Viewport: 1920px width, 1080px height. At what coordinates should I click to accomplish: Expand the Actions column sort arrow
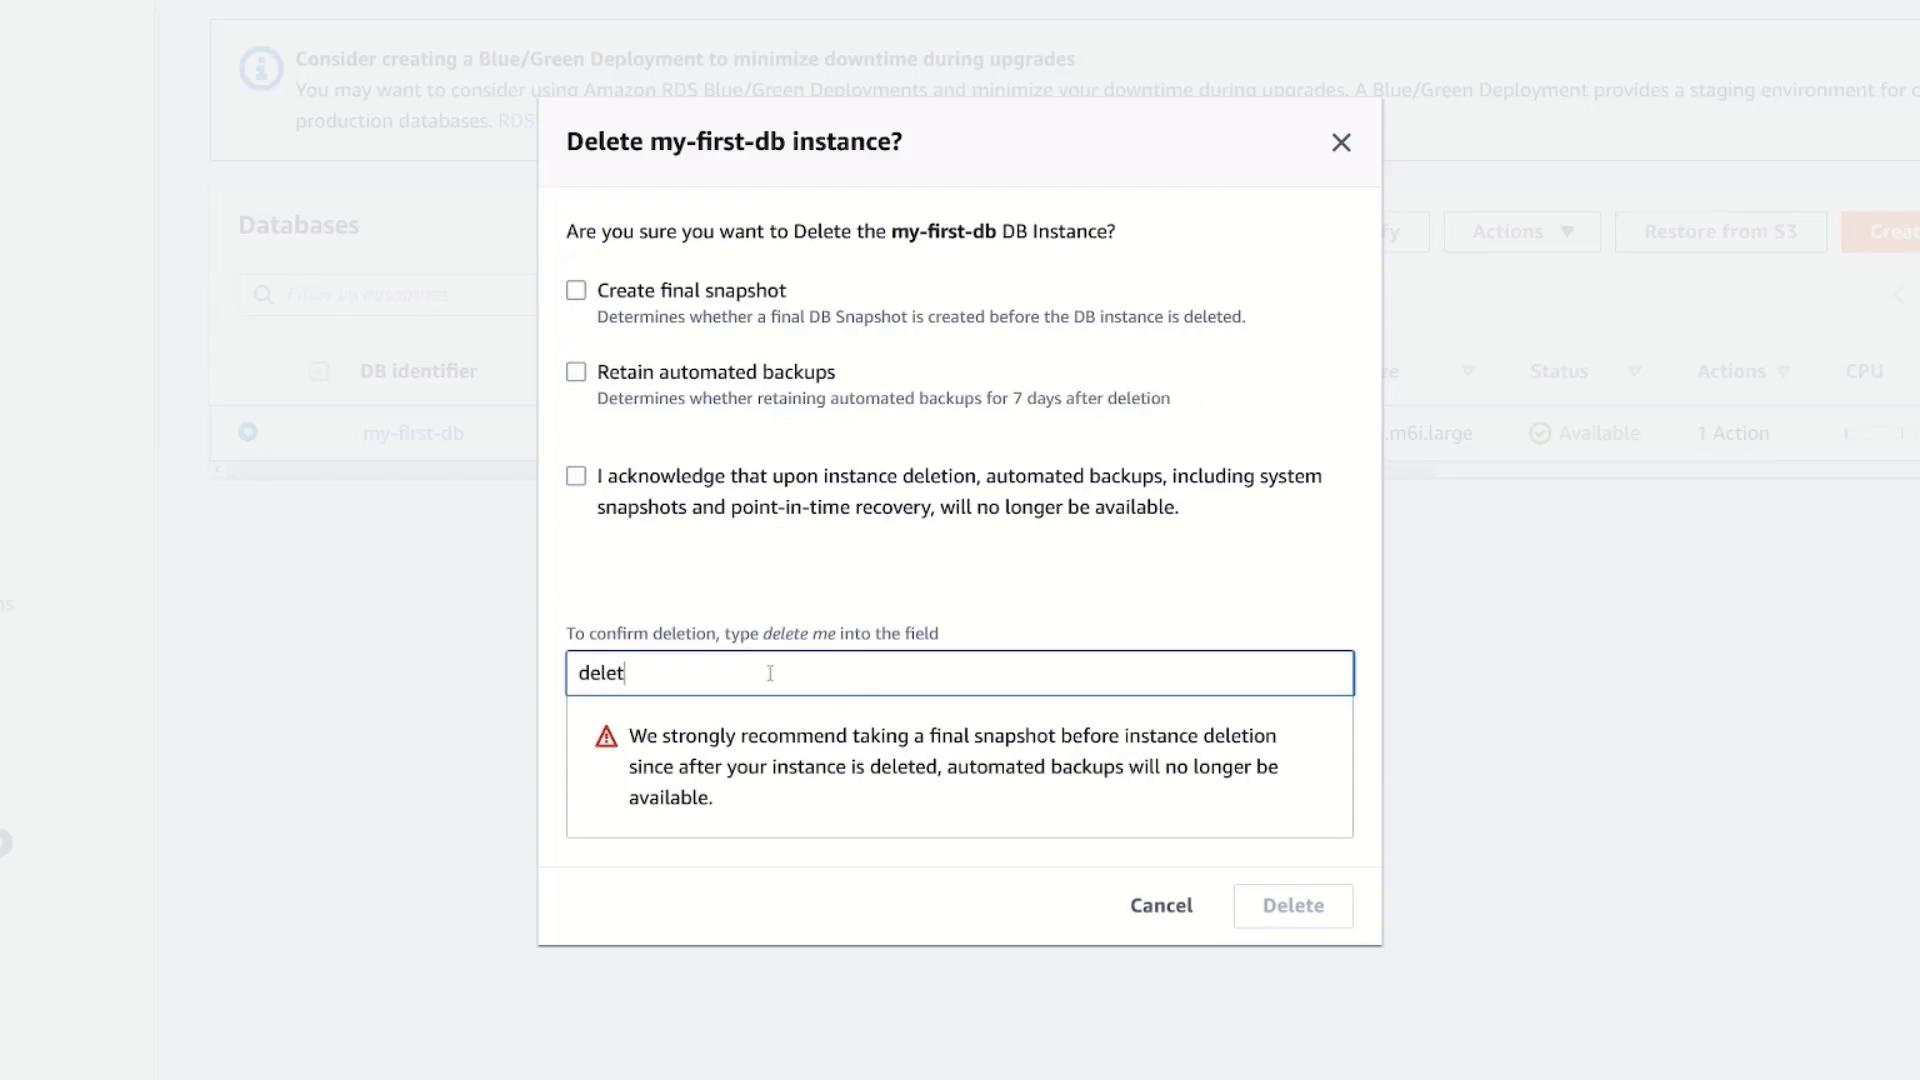[x=1783, y=372]
